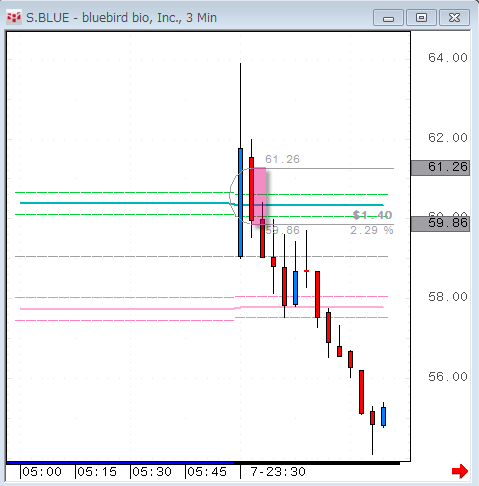The height and width of the screenshot is (486, 479).
Task: Click the 56.00 price axis label
Action: click(x=448, y=377)
